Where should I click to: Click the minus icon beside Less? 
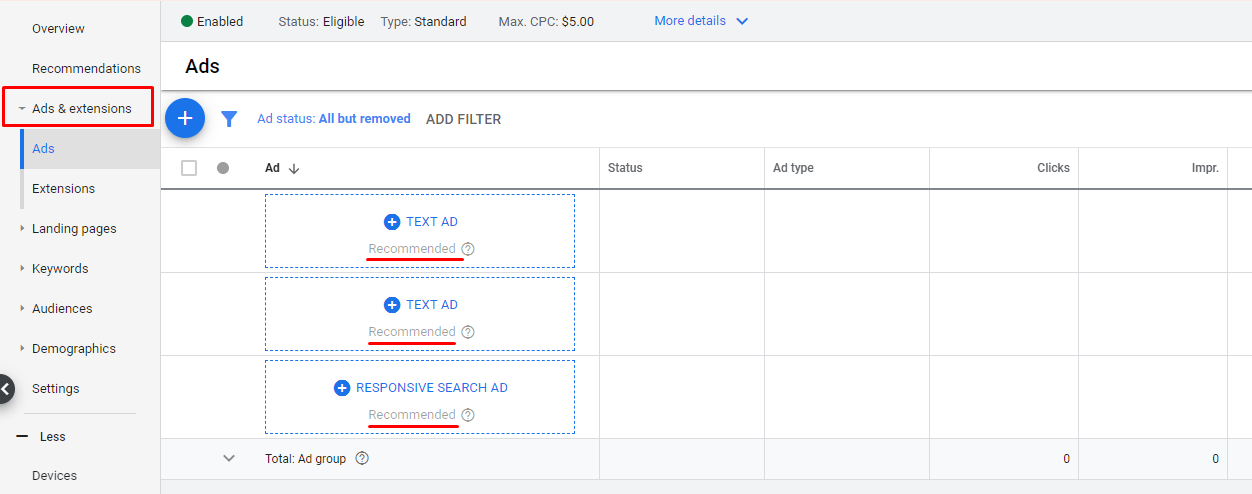point(20,437)
